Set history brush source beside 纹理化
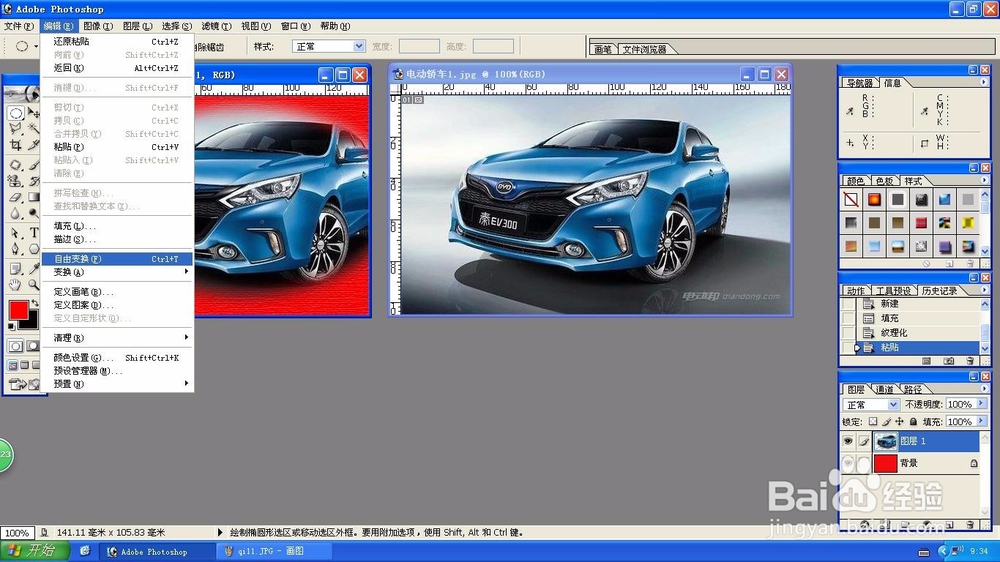This screenshot has height=562, width=1000. pos(848,333)
